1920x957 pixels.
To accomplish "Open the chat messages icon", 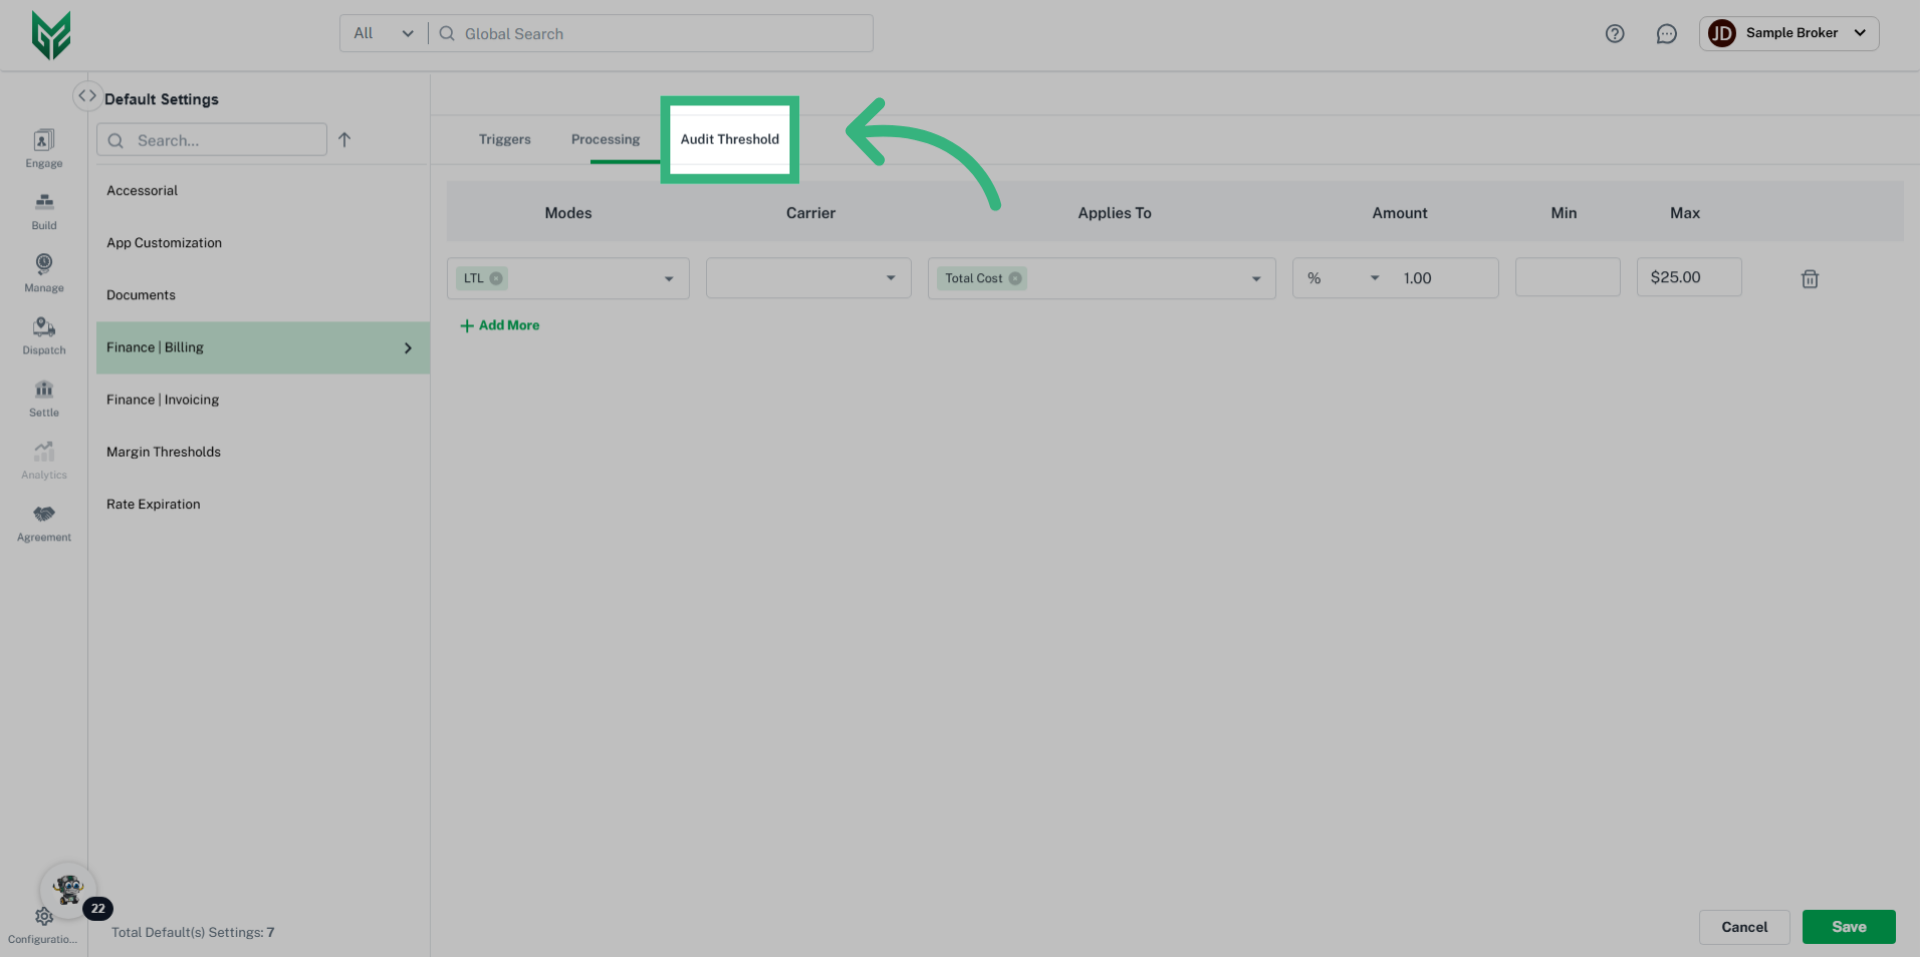I will coord(1666,33).
